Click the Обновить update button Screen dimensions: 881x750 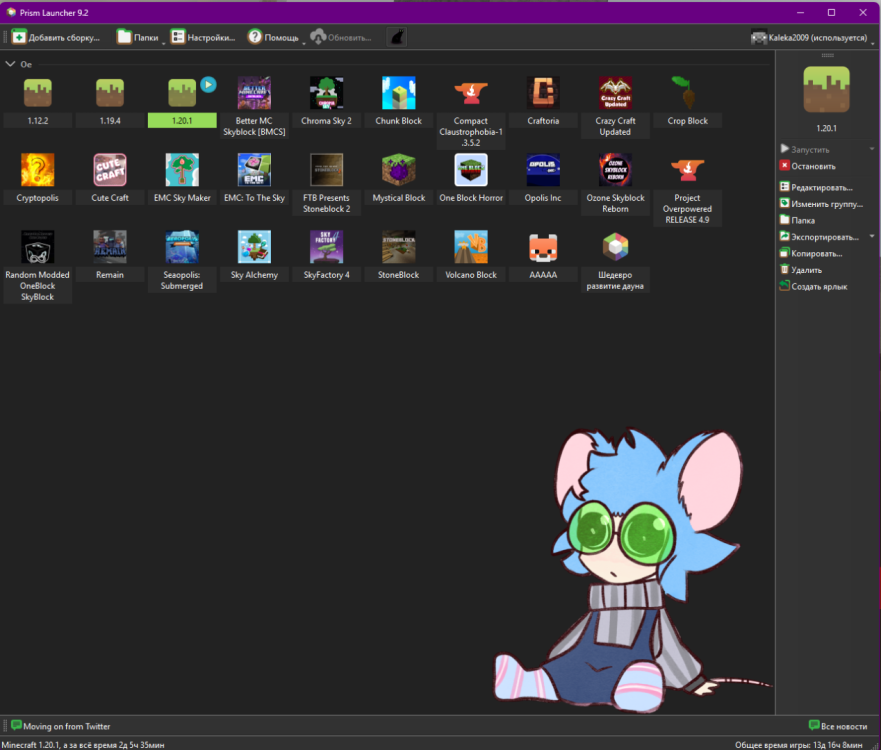point(341,37)
